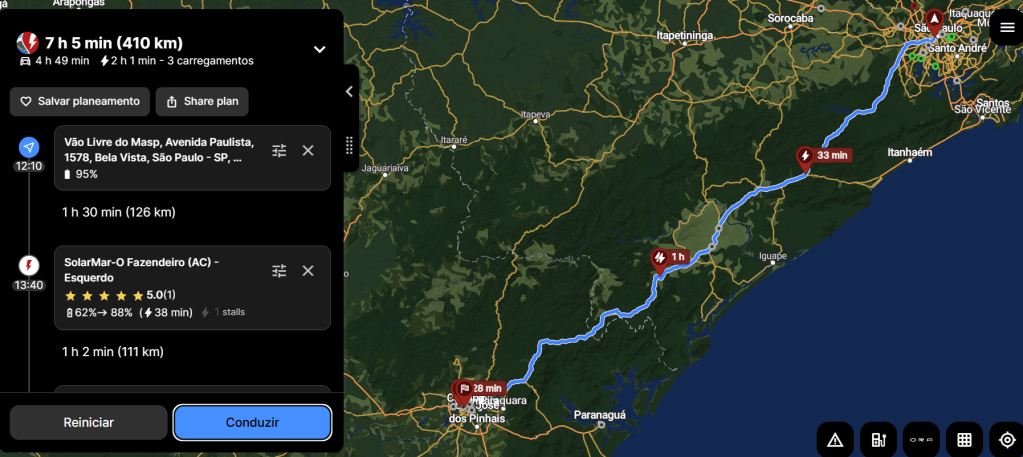Screen dimensions: 1023x457
Task: Grab the panel resize drag handle
Action: pyautogui.click(x=349, y=145)
